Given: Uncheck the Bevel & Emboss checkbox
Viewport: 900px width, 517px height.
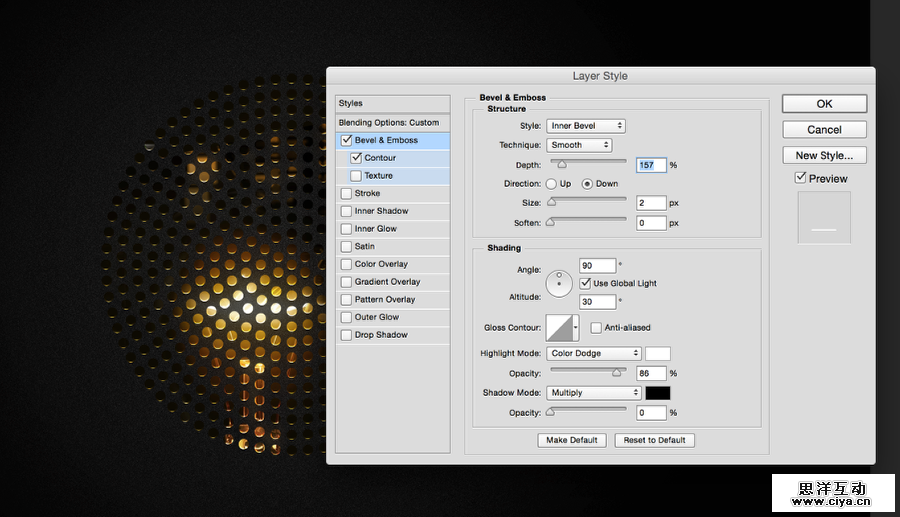Looking at the screenshot, I should 347,141.
